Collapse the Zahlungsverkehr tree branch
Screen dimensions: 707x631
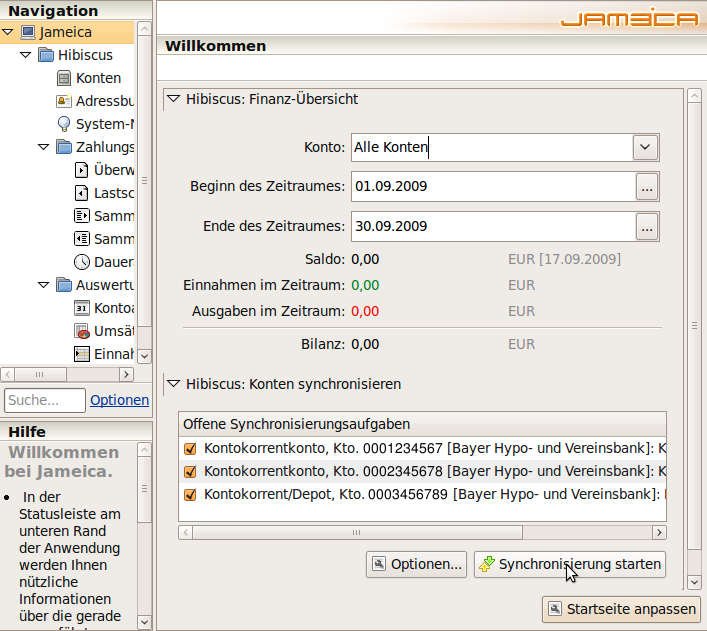[44, 147]
